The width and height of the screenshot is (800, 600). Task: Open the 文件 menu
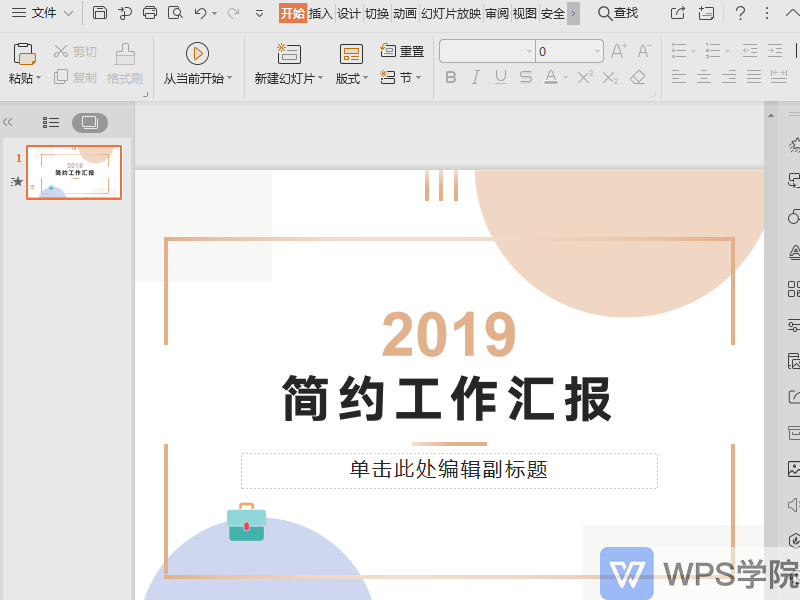pyautogui.click(x=42, y=14)
